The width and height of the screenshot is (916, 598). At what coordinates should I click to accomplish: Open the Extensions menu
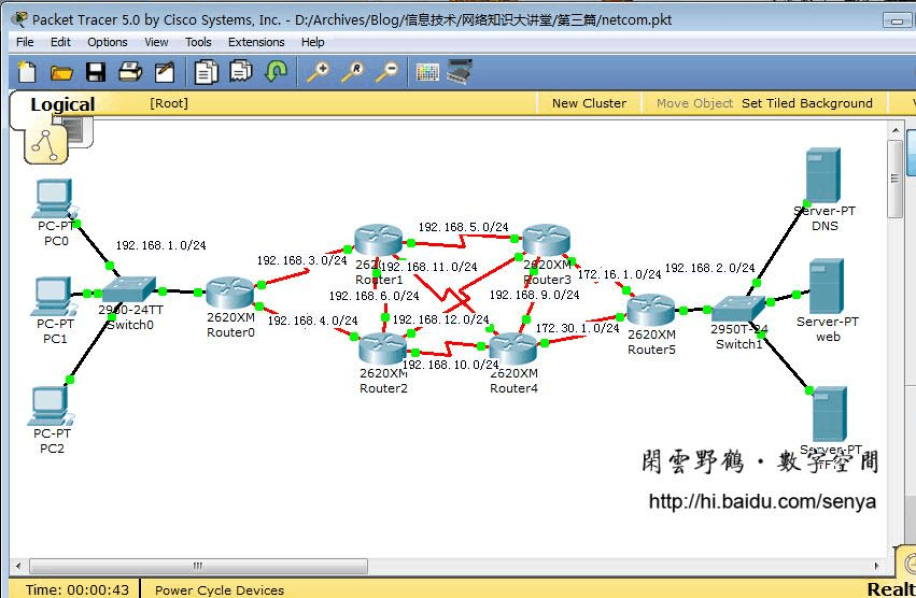click(256, 42)
